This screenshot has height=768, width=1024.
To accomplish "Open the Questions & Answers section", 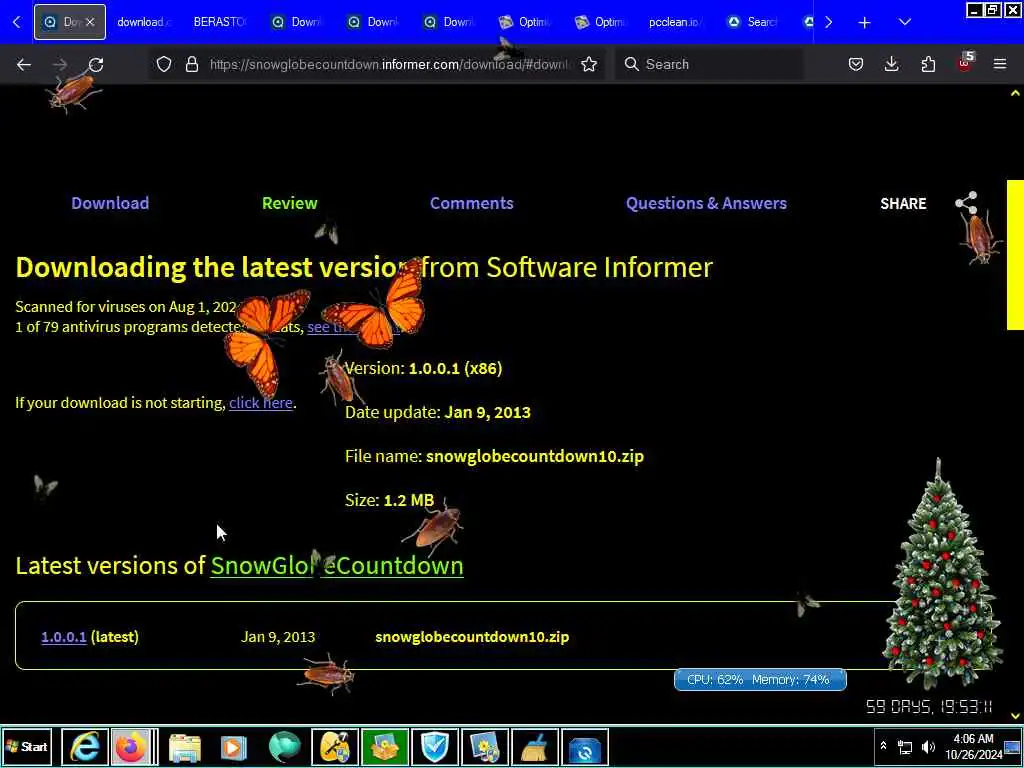I will coord(706,202).
